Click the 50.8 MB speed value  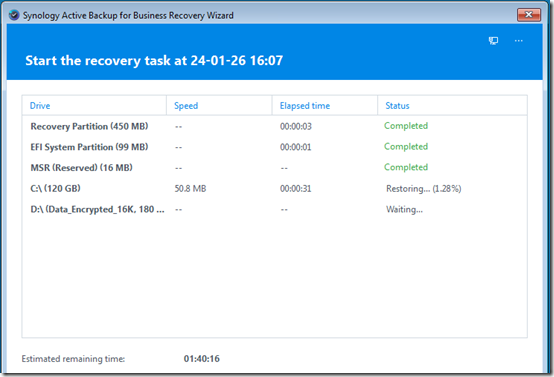(x=190, y=188)
